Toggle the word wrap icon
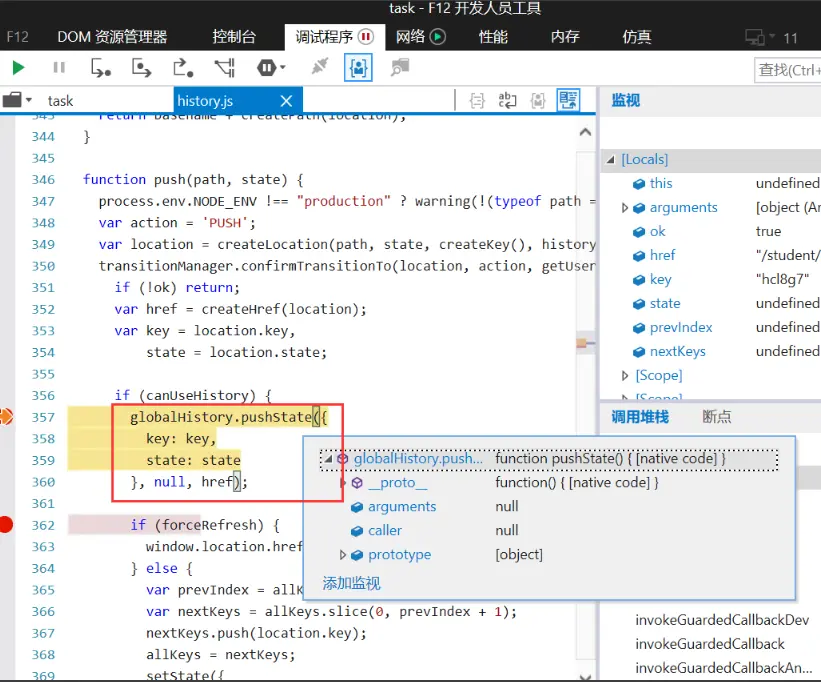The width and height of the screenshot is (821, 682). [507, 100]
